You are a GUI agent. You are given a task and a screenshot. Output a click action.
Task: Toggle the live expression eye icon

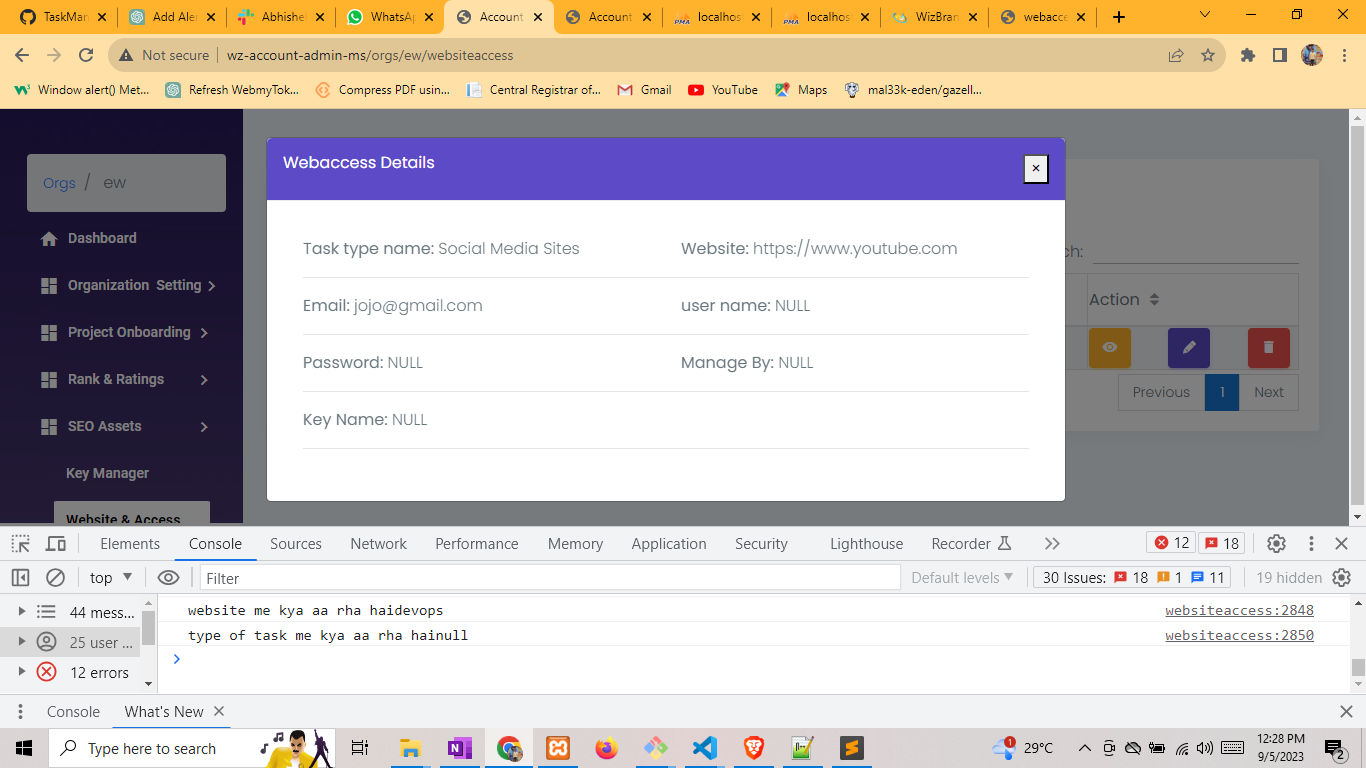tap(168, 578)
